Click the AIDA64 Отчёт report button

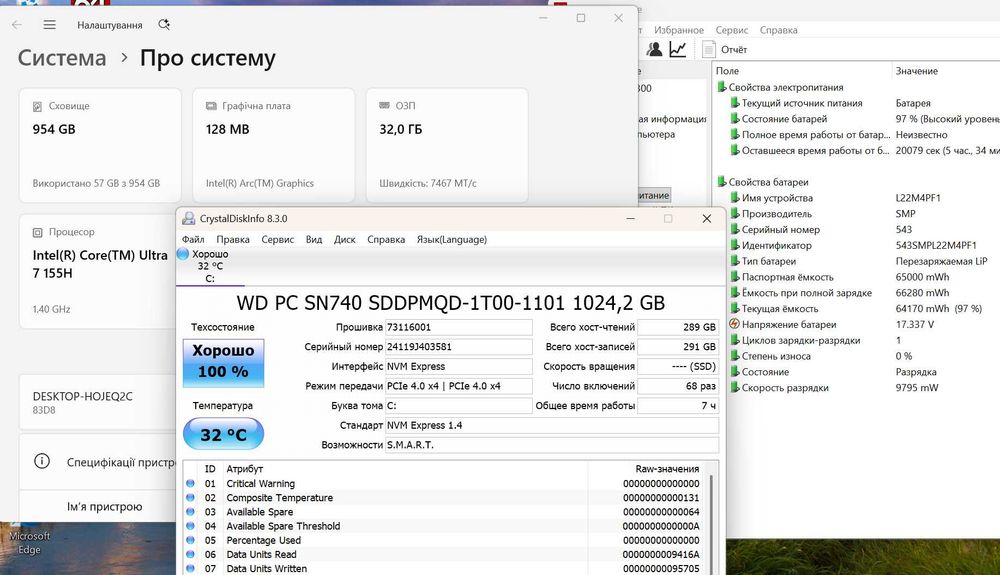724,49
